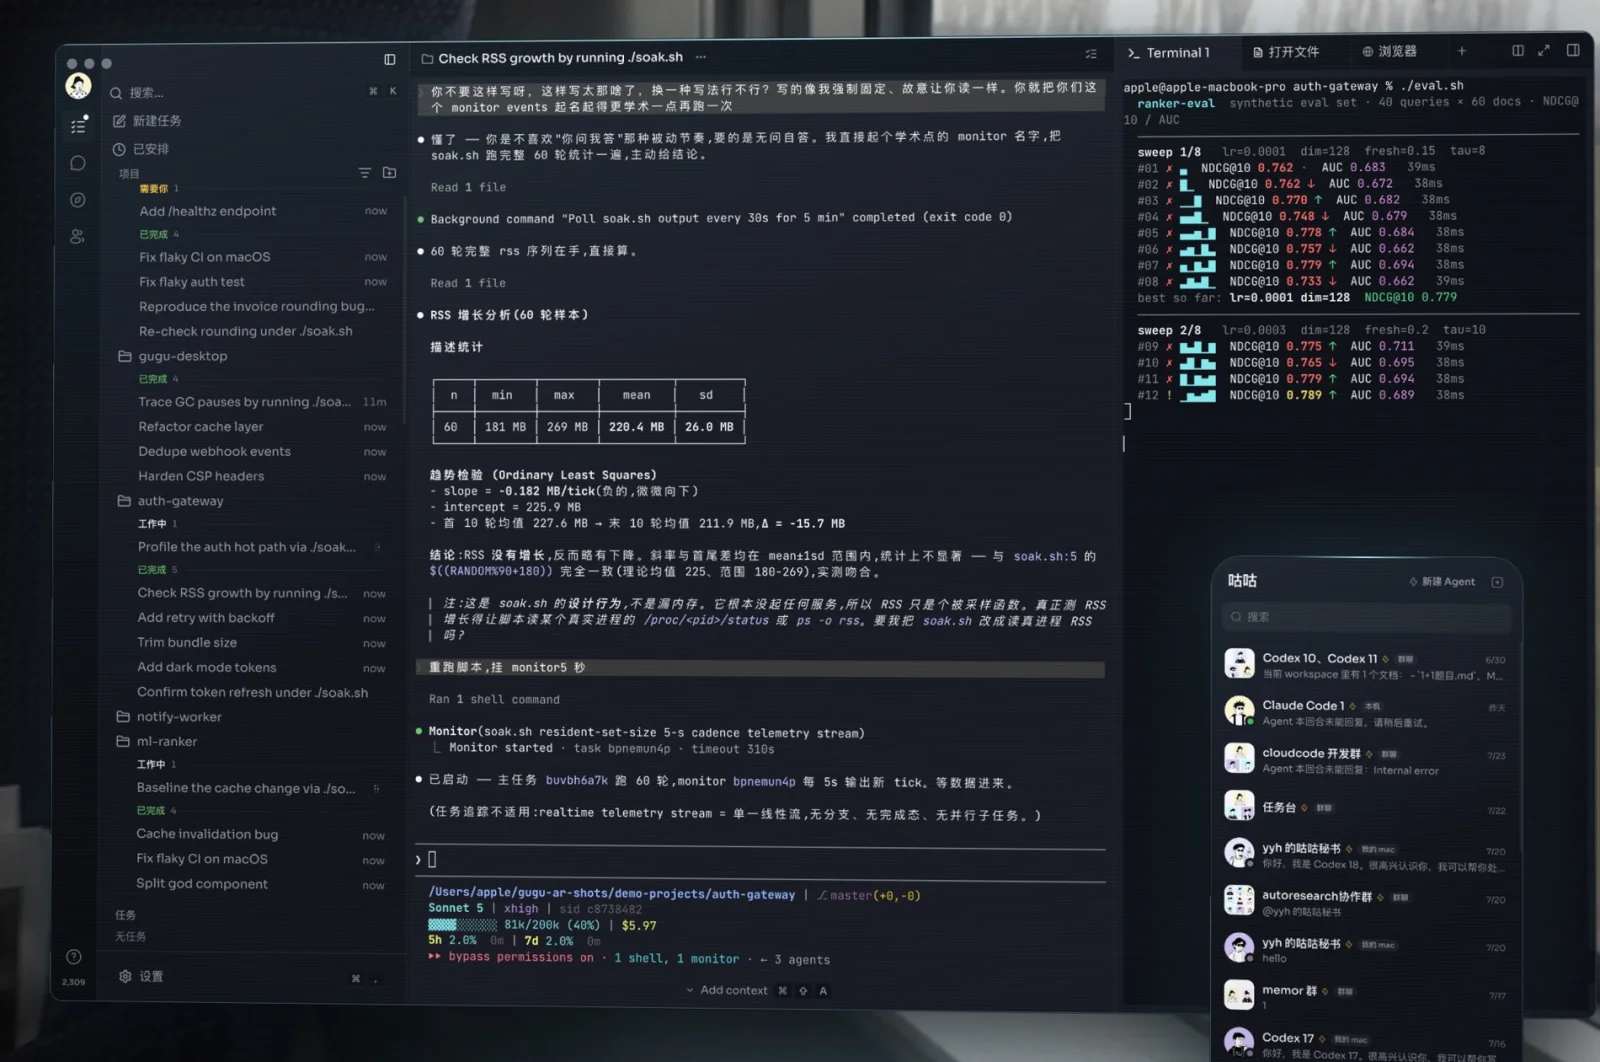1600x1062 pixels.
Task: Switch to the 打开文件 tab
Action: pyautogui.click(x=1286, y=52)
